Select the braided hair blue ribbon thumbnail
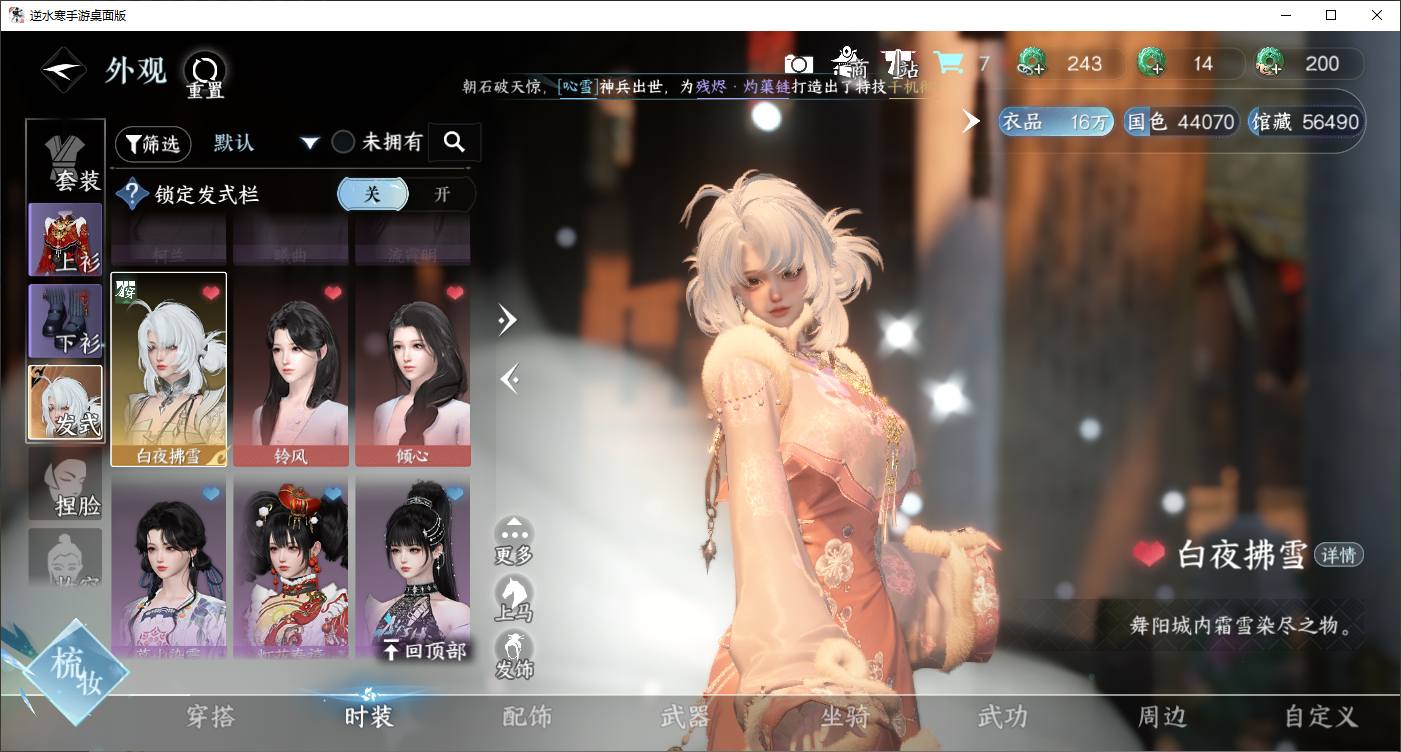 click(169, 567)
